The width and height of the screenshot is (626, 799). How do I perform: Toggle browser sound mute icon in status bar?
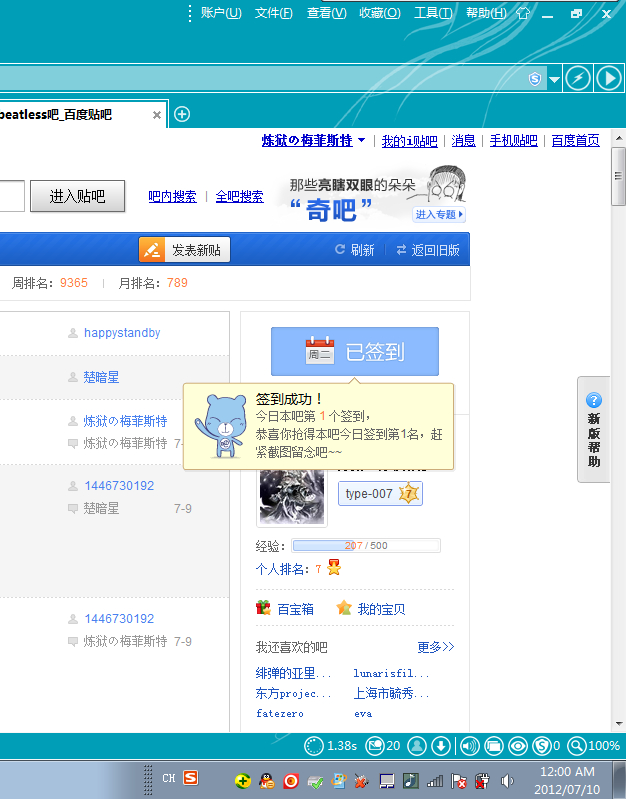click(469, 746)
